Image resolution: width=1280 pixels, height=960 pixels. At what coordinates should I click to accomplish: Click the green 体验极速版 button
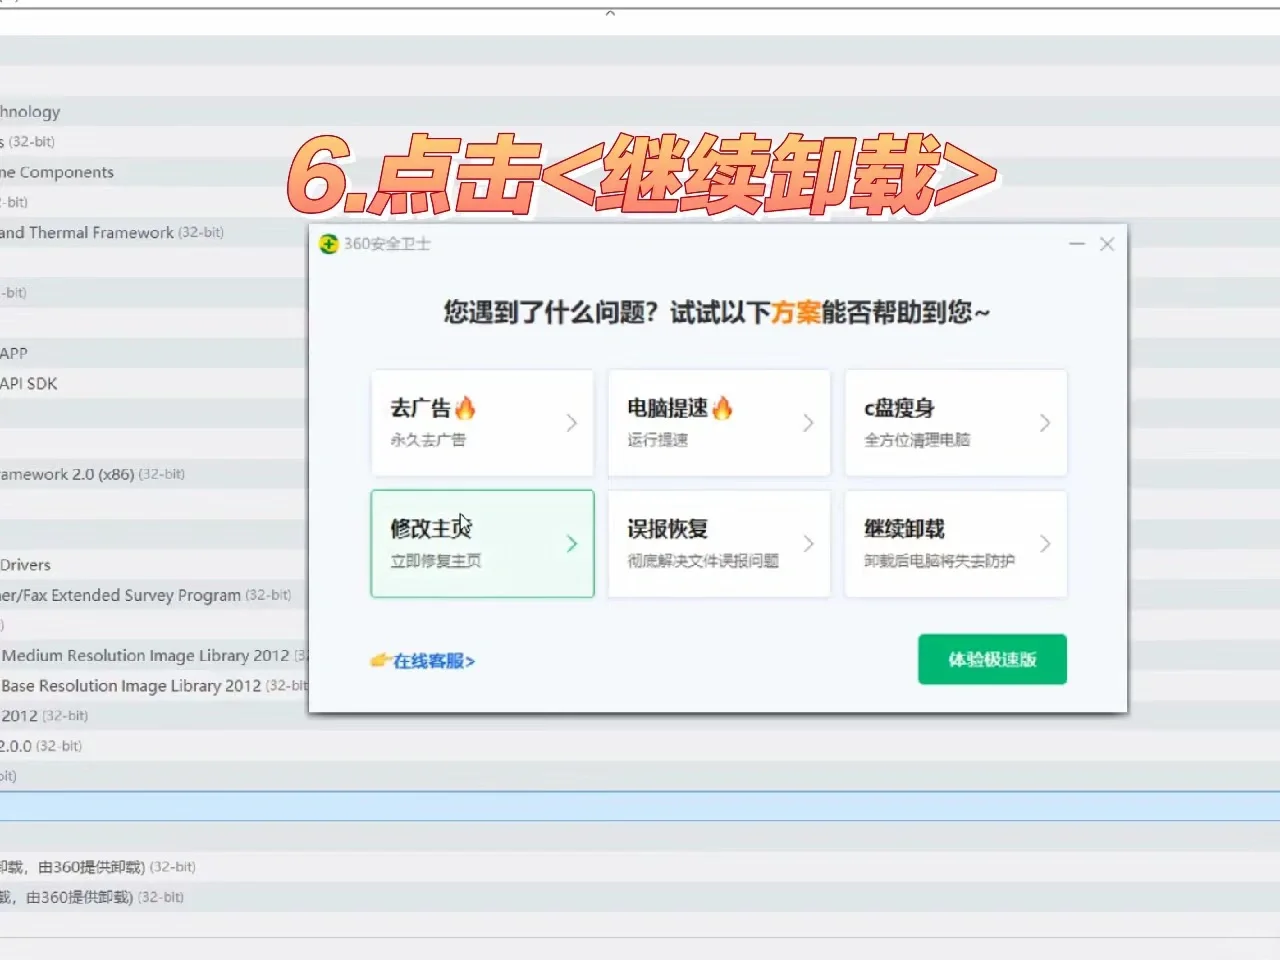(991, 659)
